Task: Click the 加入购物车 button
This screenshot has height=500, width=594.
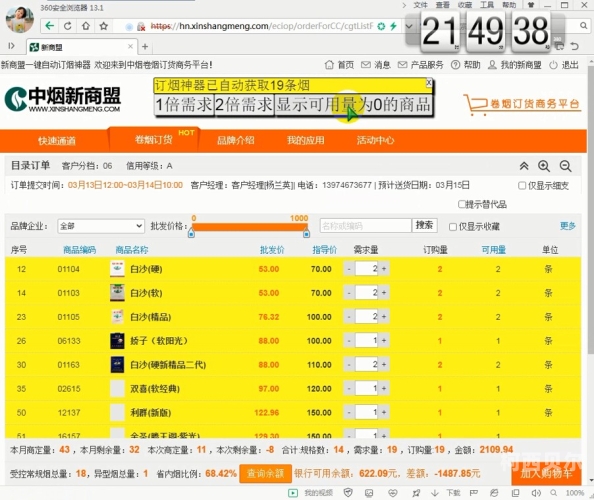Action: pos(546,473)
